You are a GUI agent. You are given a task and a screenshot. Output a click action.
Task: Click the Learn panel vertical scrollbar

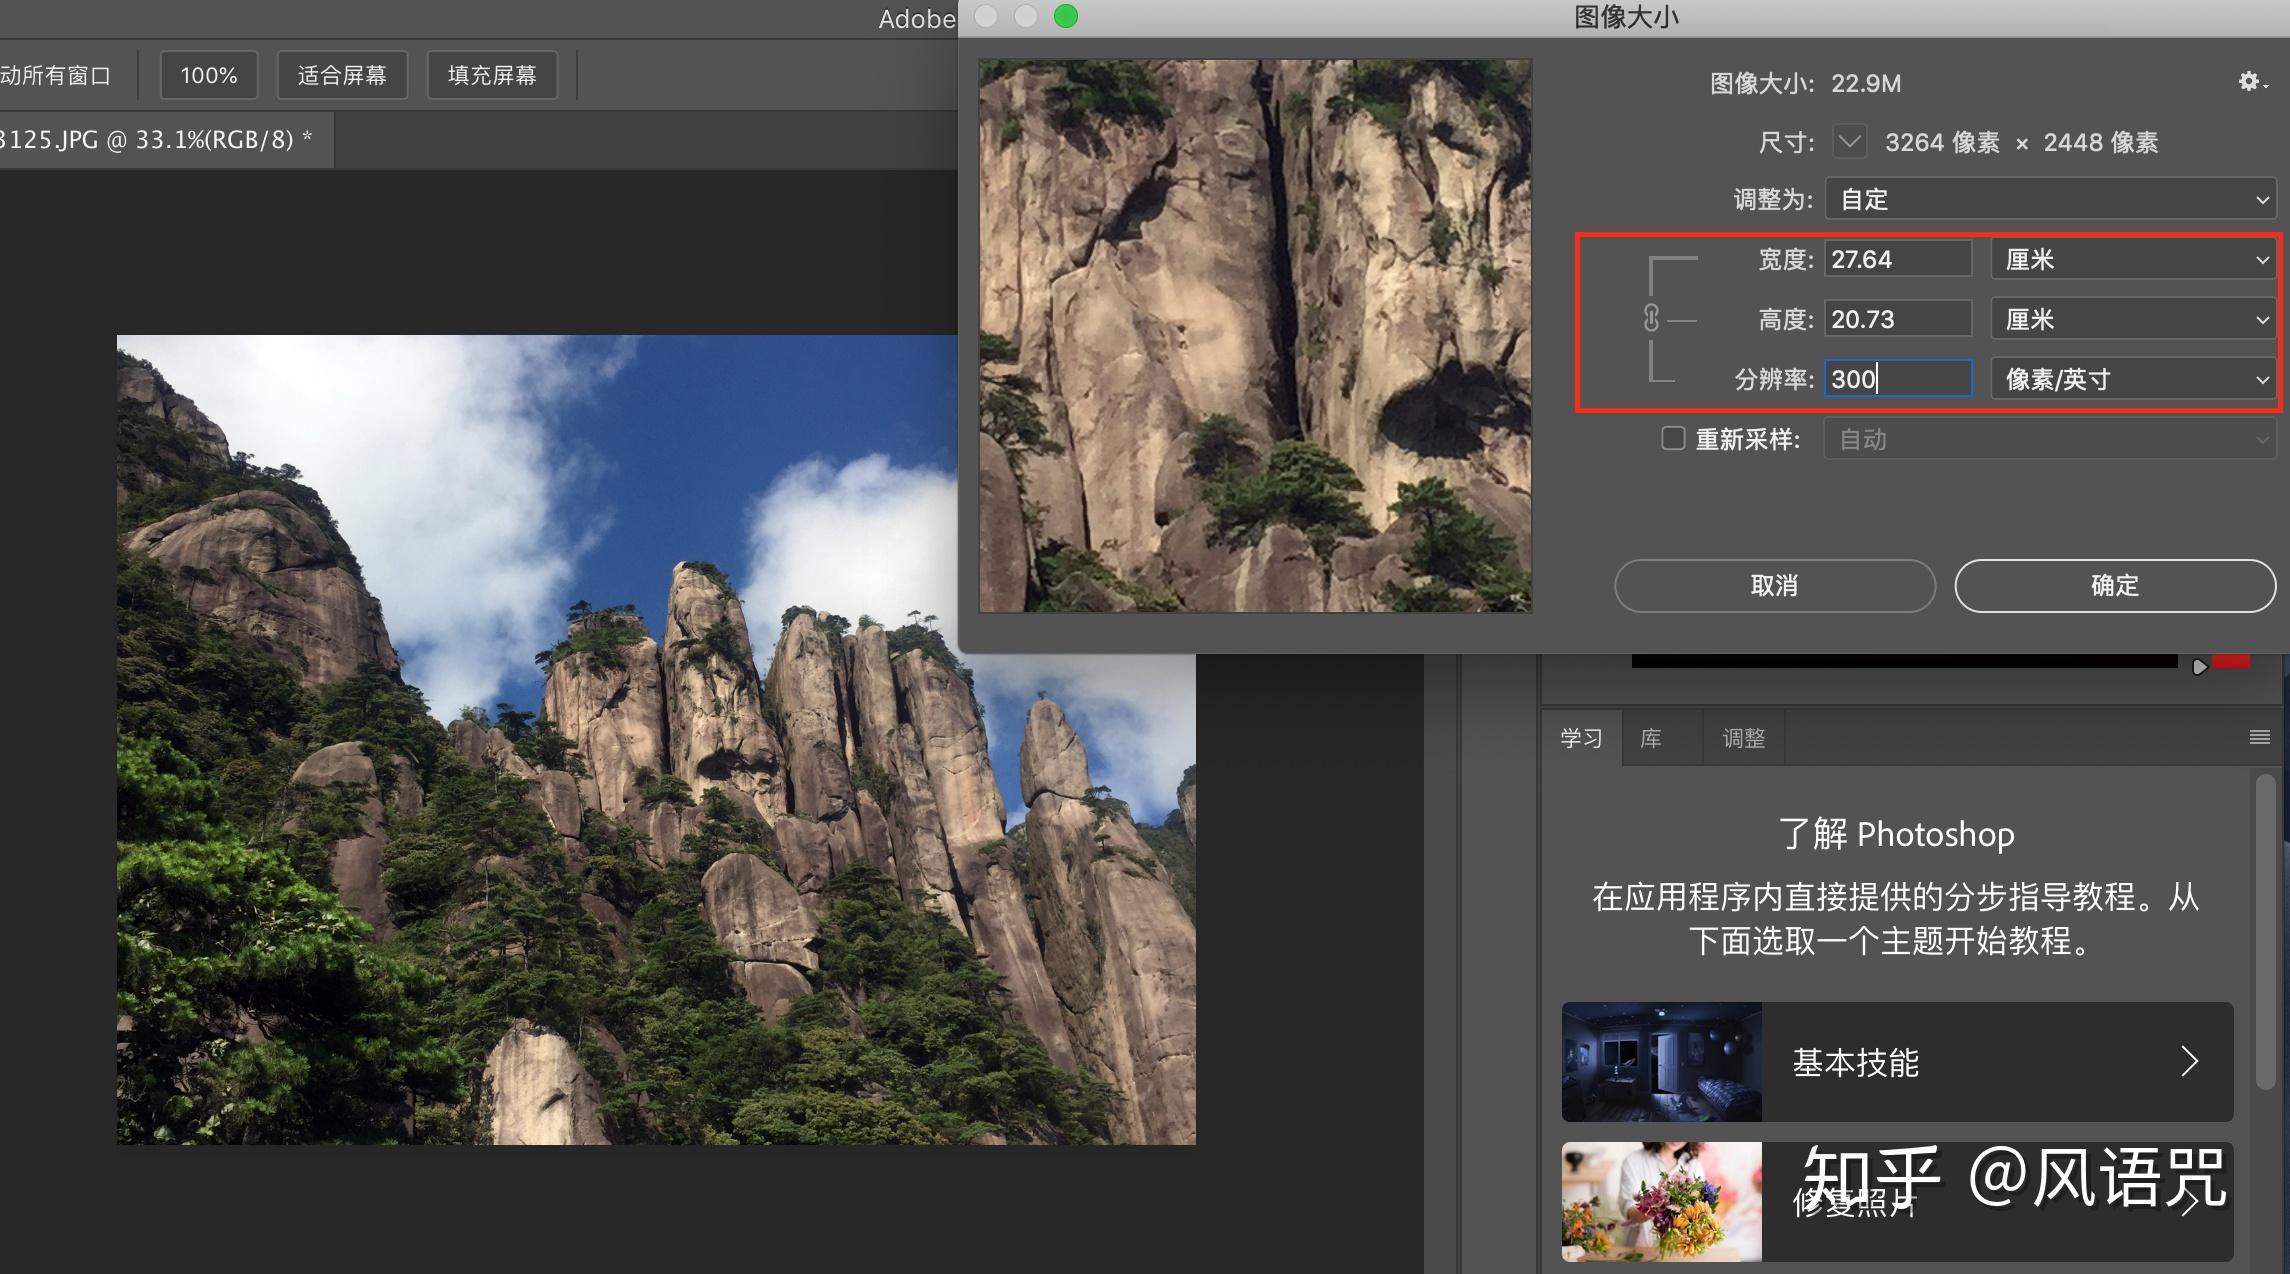coord(2266,930)
